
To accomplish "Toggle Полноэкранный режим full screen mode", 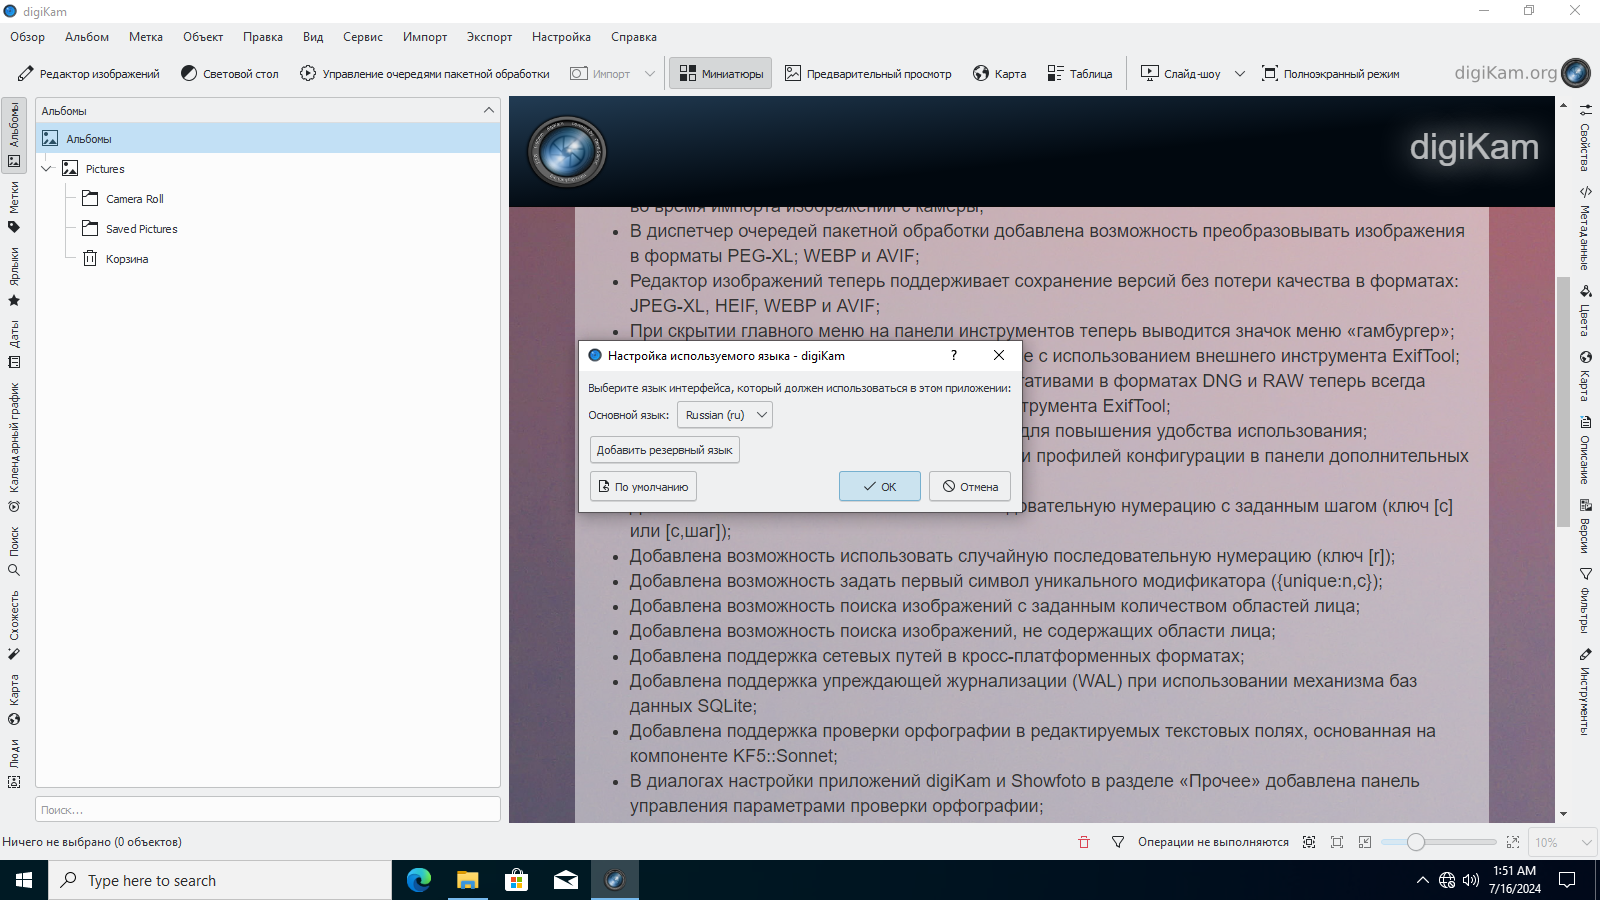I will pos(1331,74).
